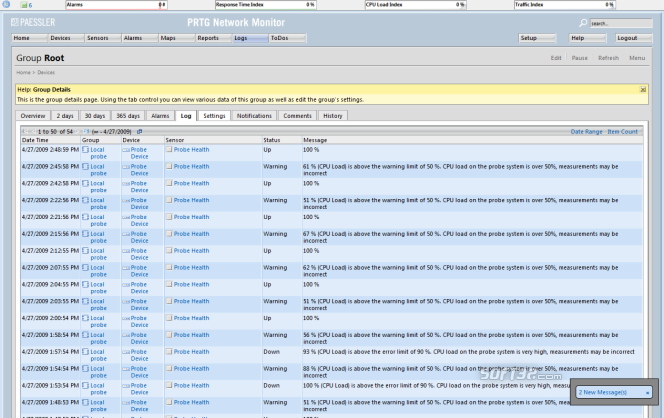
Task: Jump to last log page icon
Action: tap(86, 131)
